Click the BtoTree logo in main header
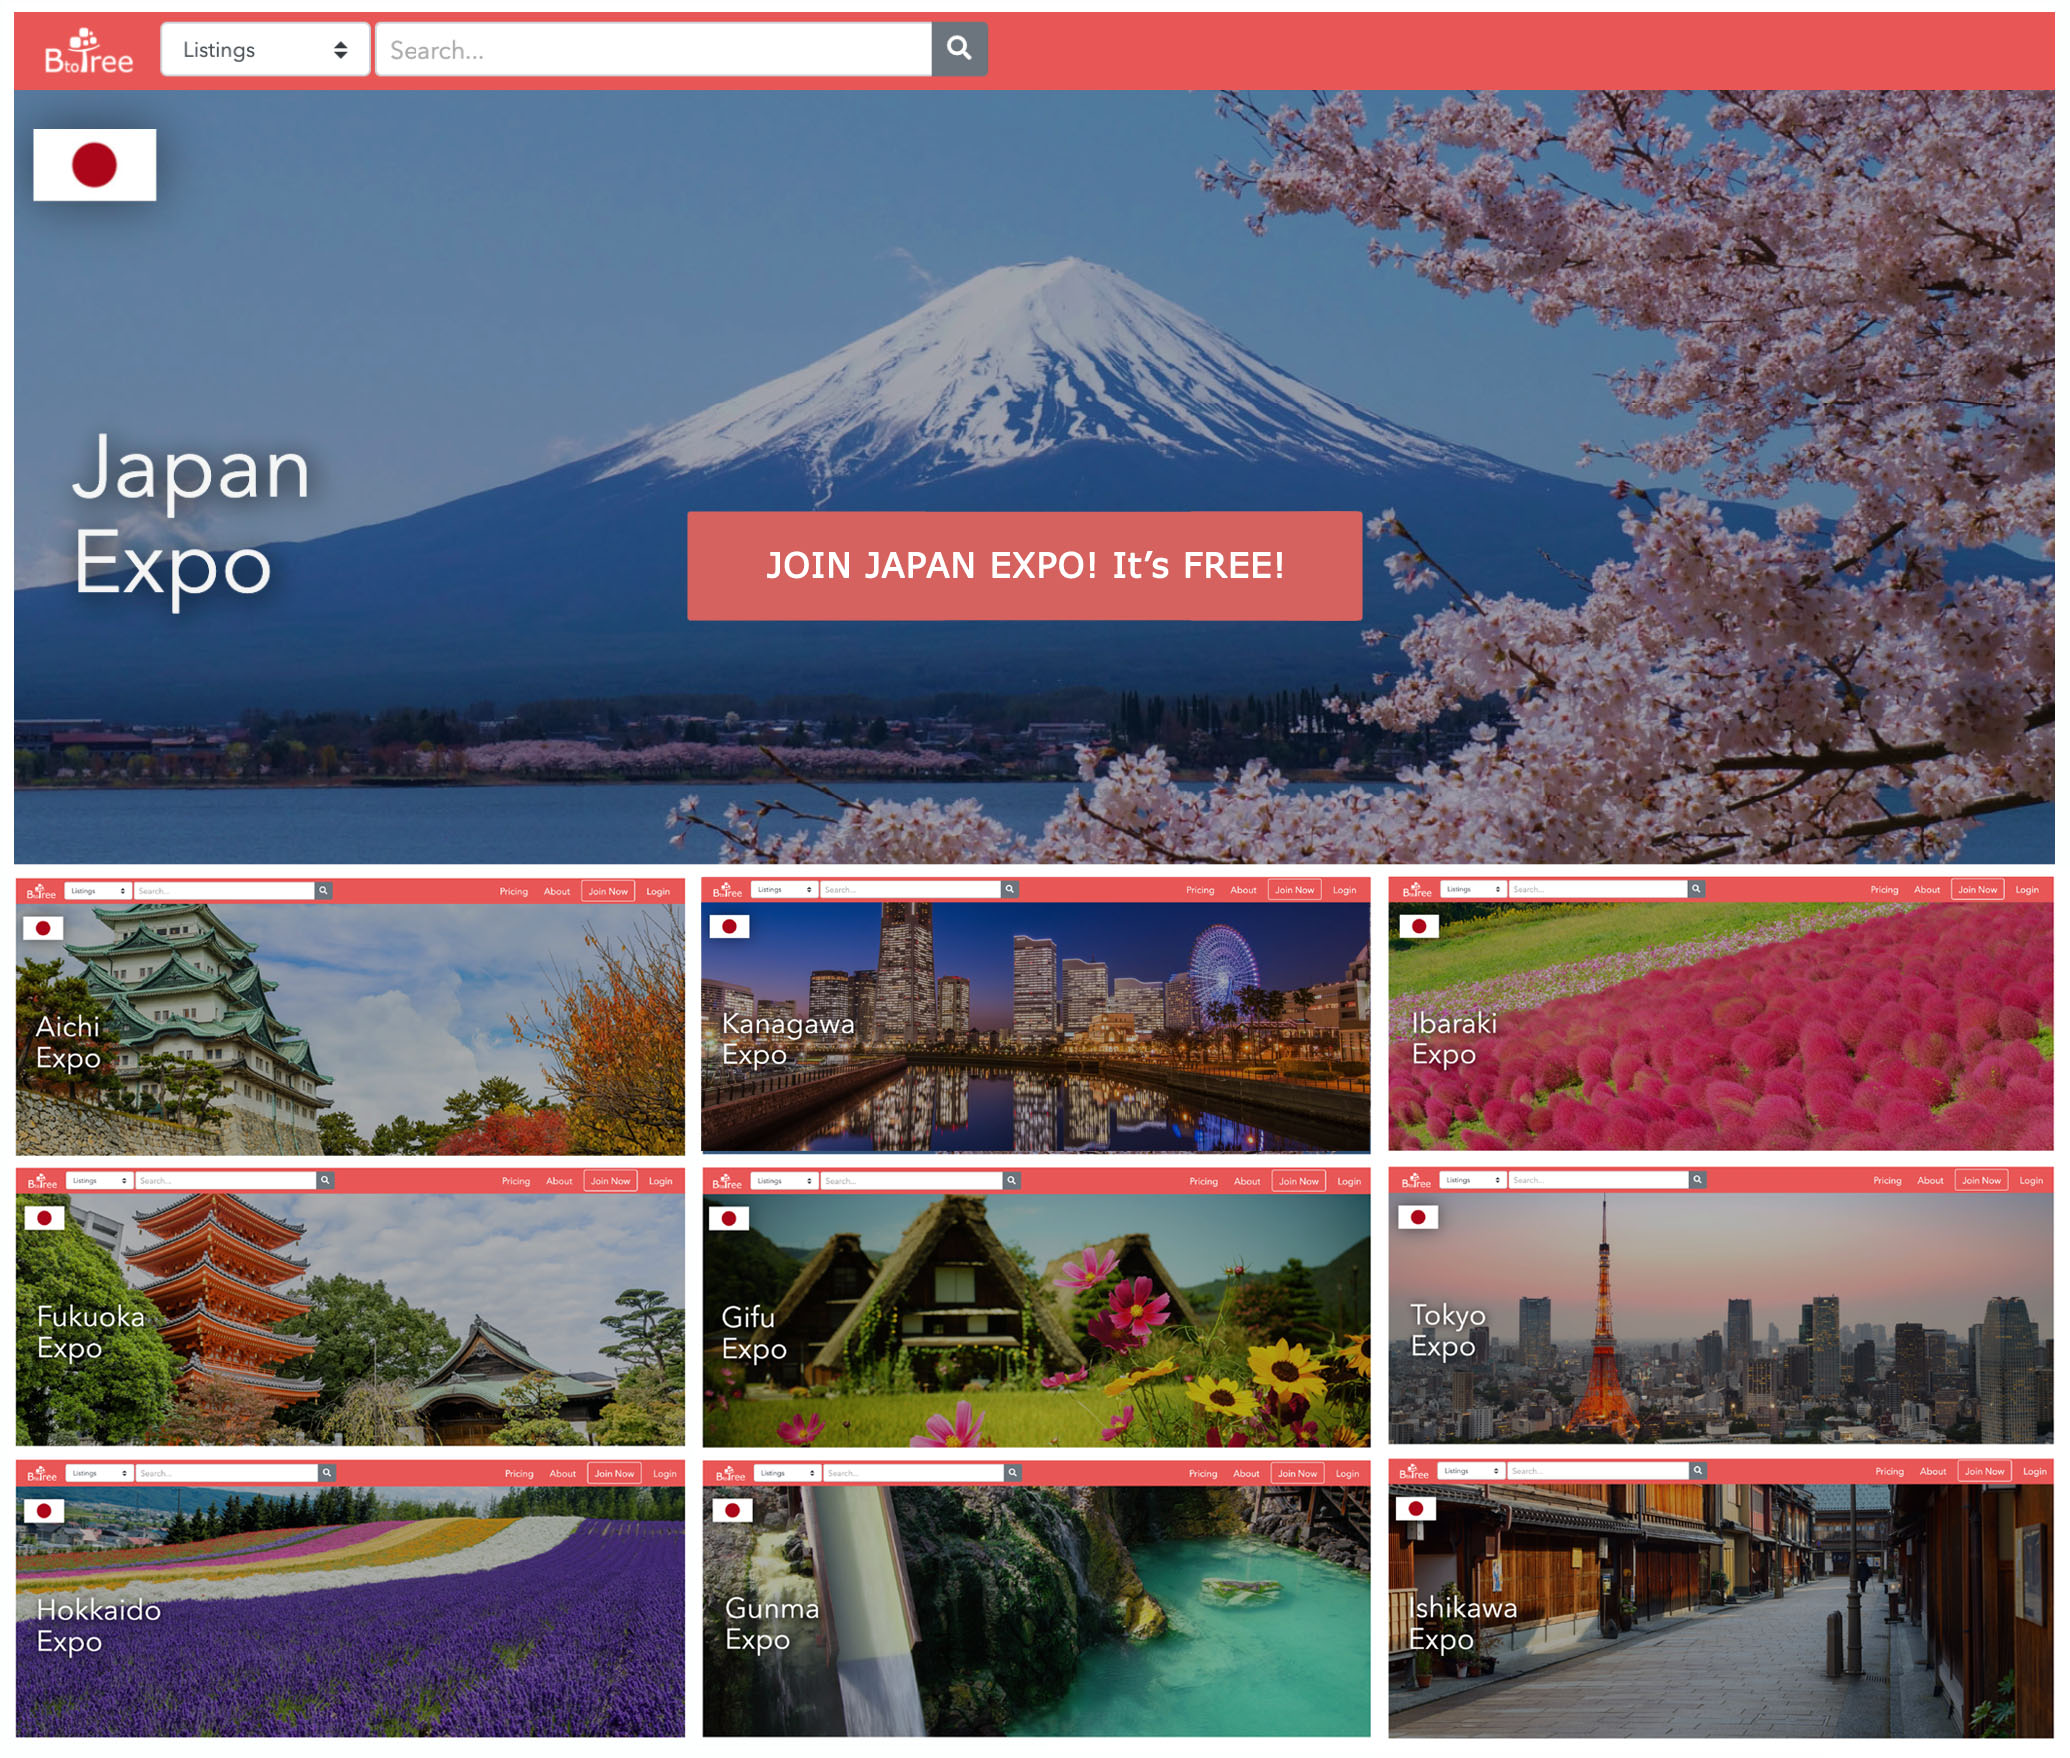2070x1758 pixels. [88, 52]
